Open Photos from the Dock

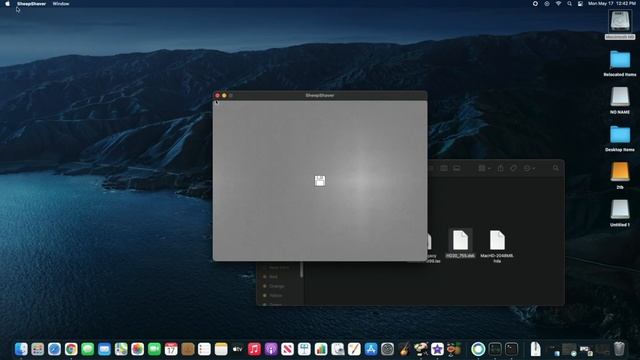pos(138,349)
